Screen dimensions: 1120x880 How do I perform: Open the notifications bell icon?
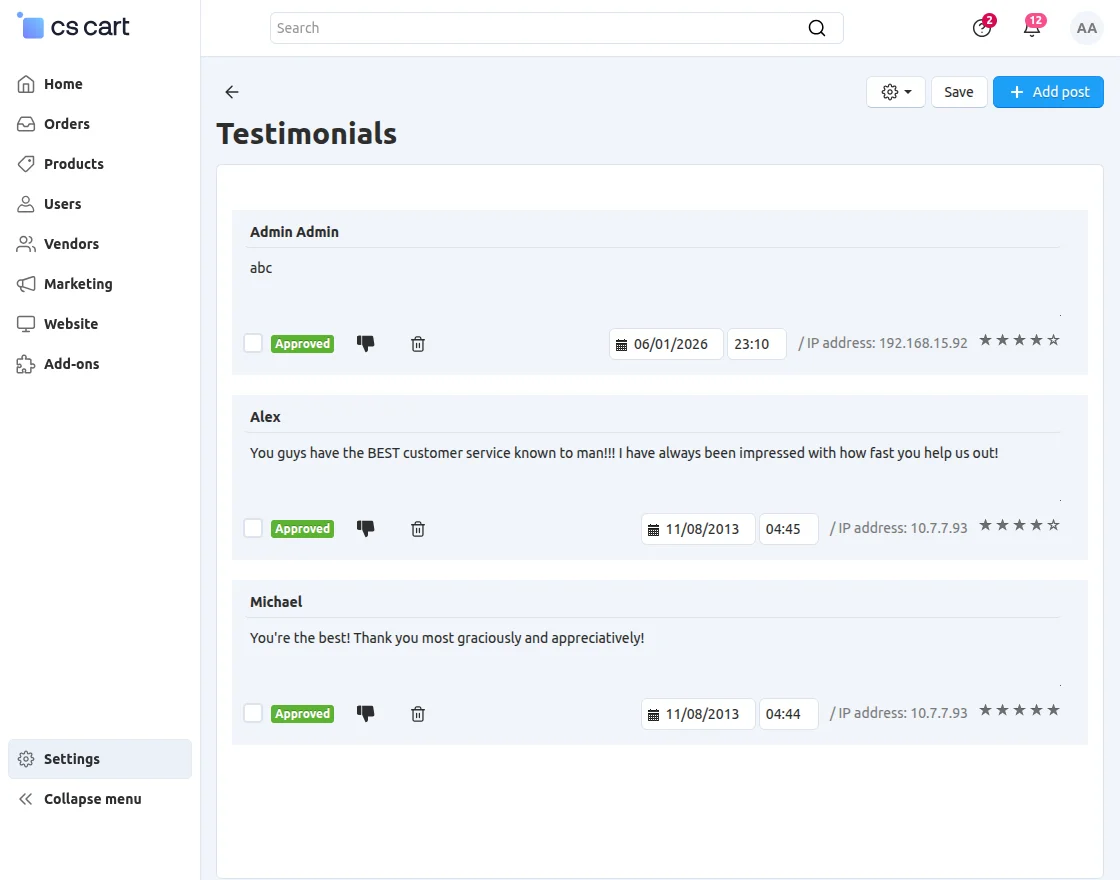click(1032, 28)
